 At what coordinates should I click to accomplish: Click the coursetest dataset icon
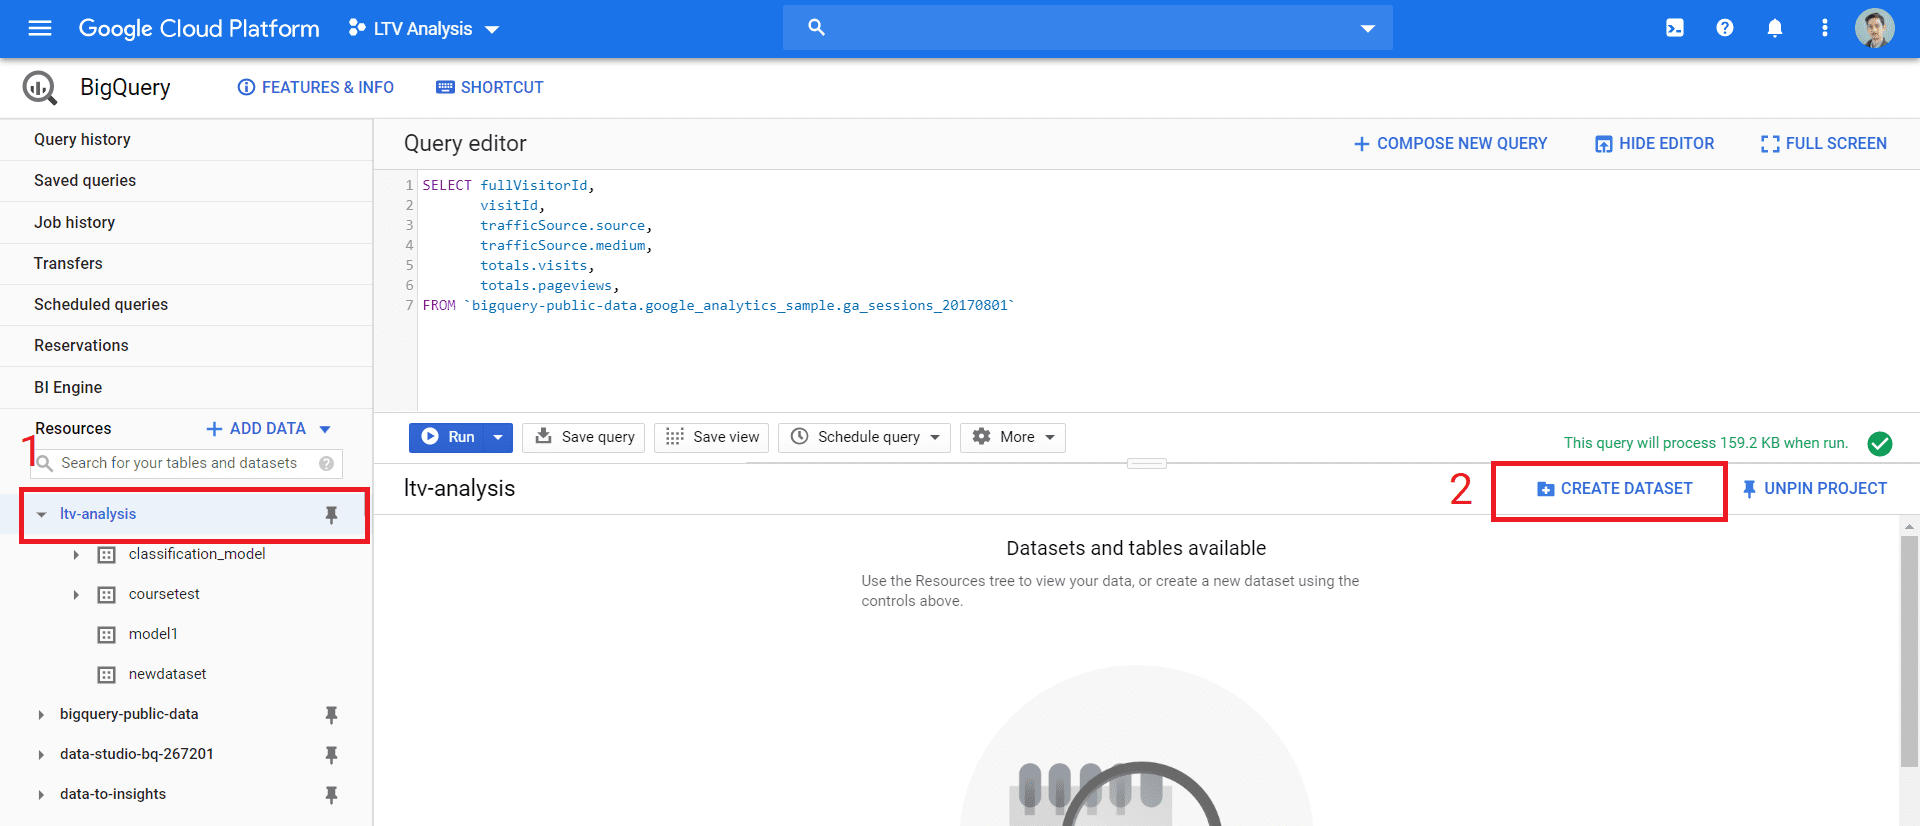(x=106, y=594)
